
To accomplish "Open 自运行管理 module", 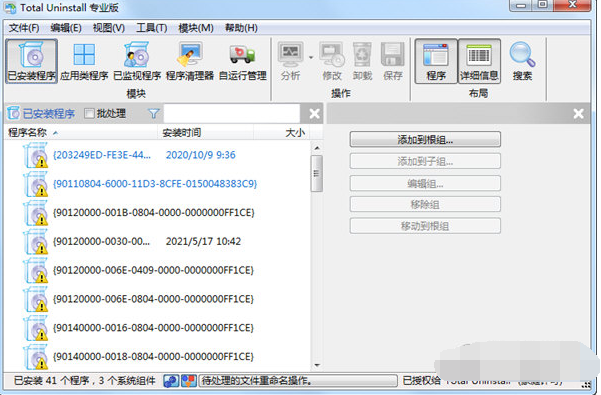I will click(242, 61).
